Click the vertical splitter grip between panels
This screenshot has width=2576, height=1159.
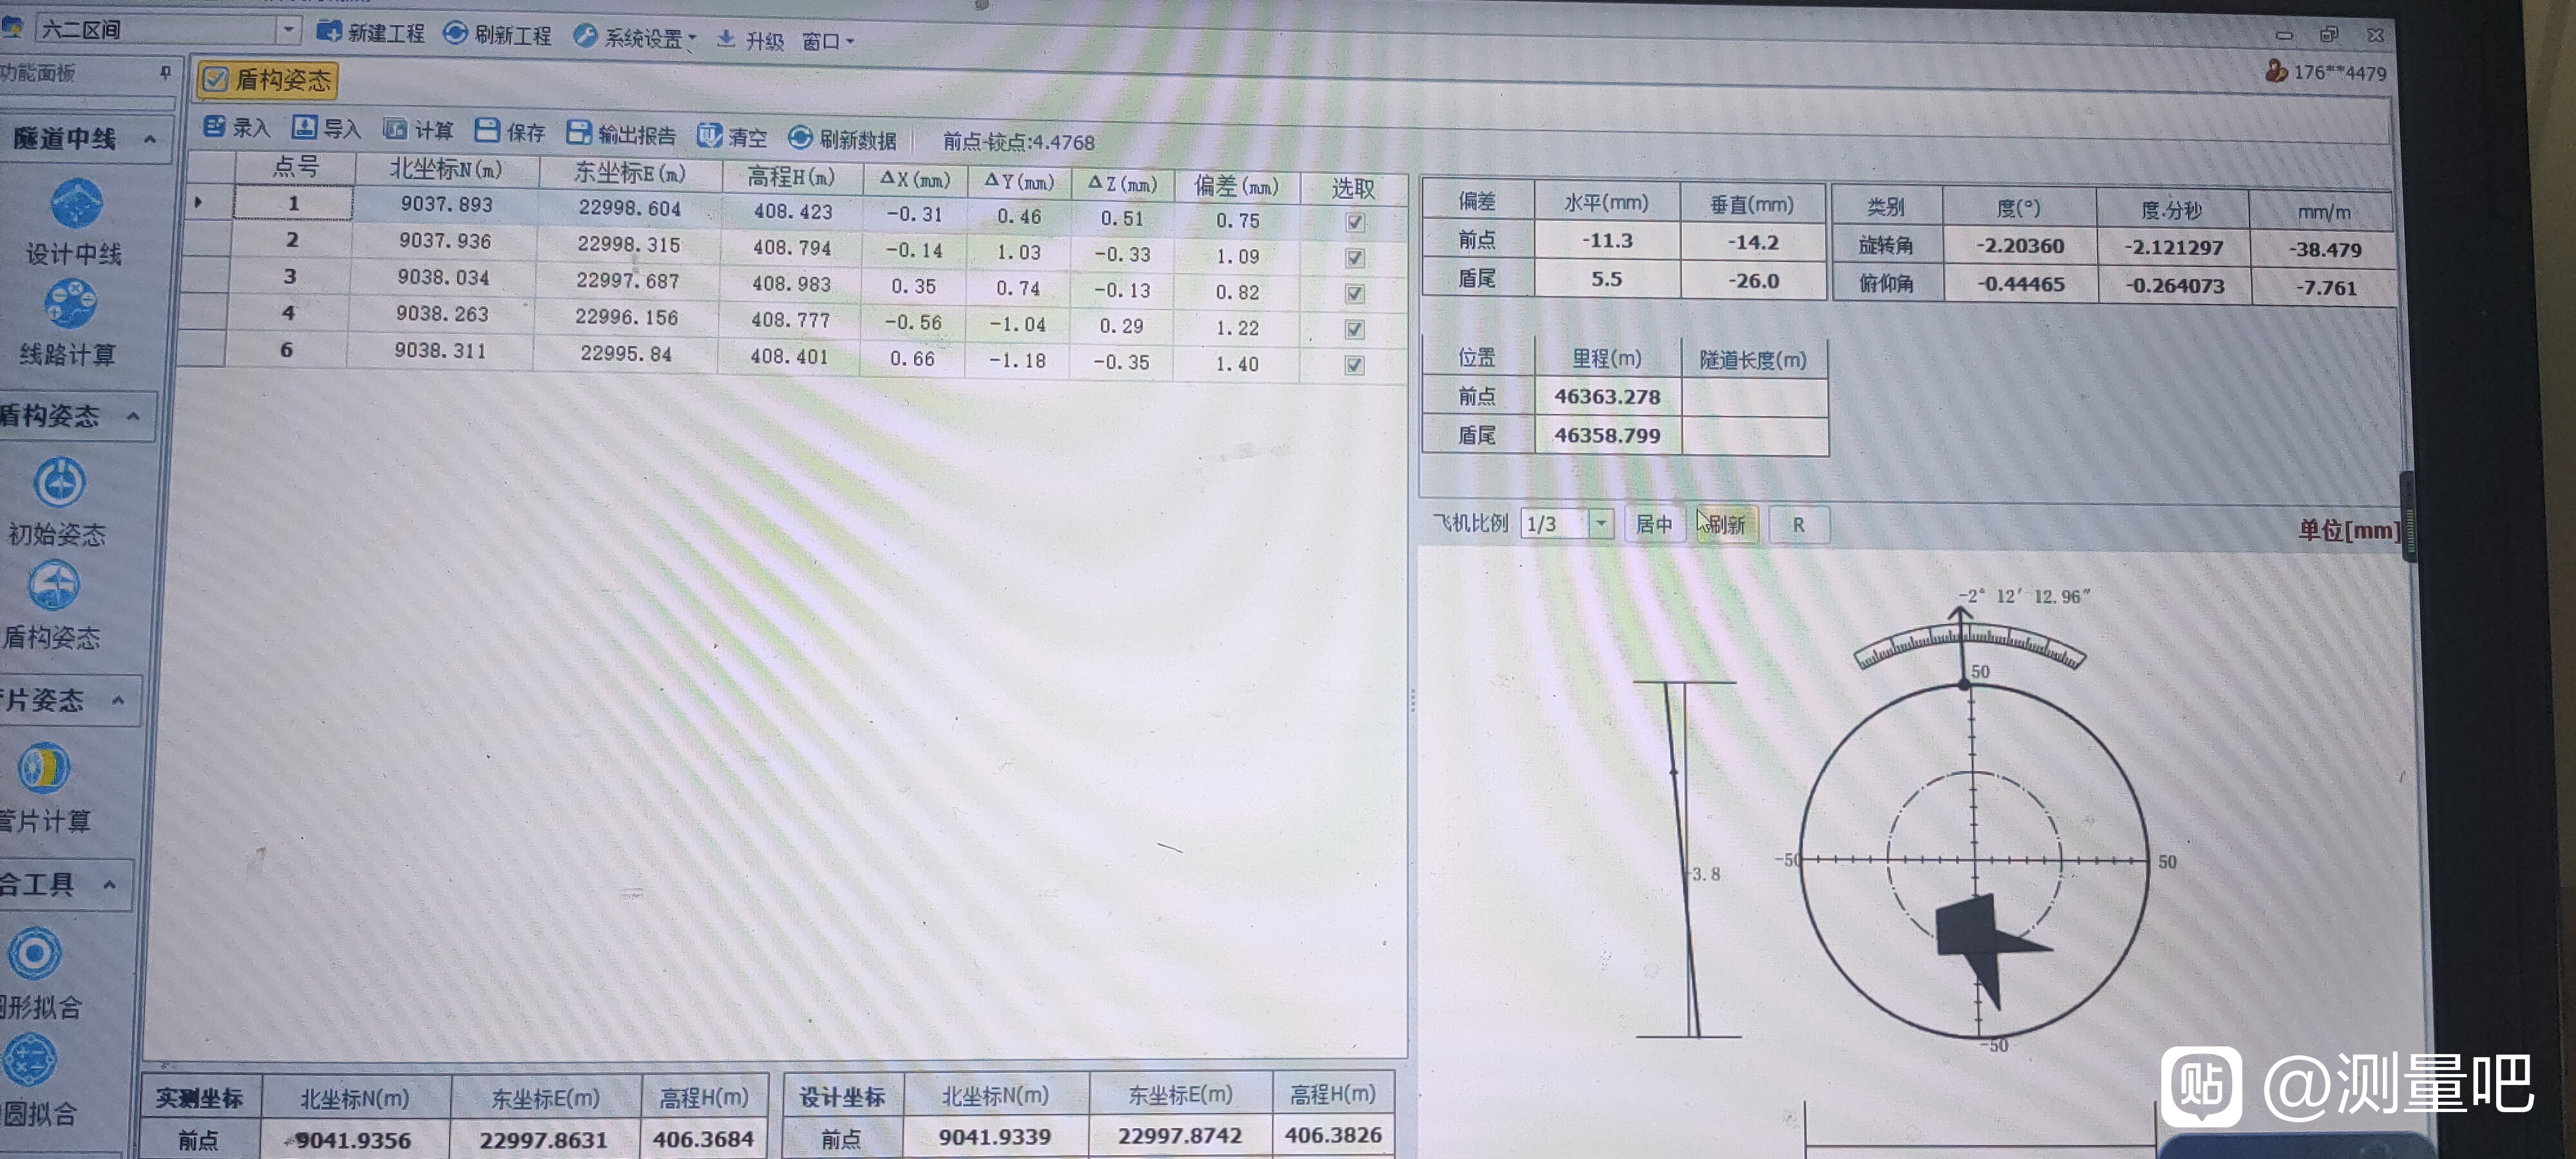click(1412, 700)
